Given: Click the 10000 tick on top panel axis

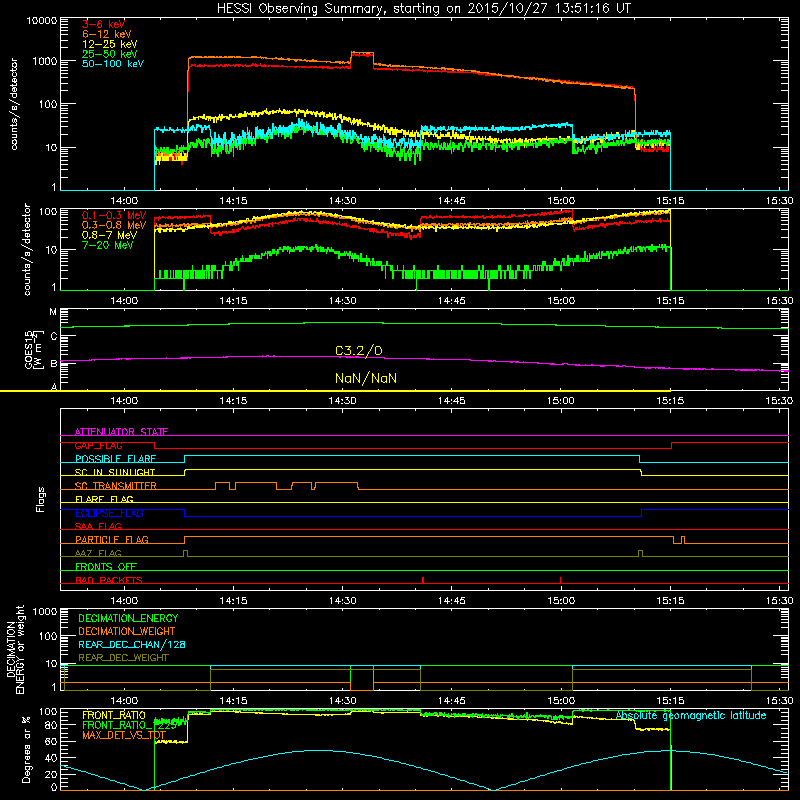Looking at the screenshot, I should coord(42,21).
